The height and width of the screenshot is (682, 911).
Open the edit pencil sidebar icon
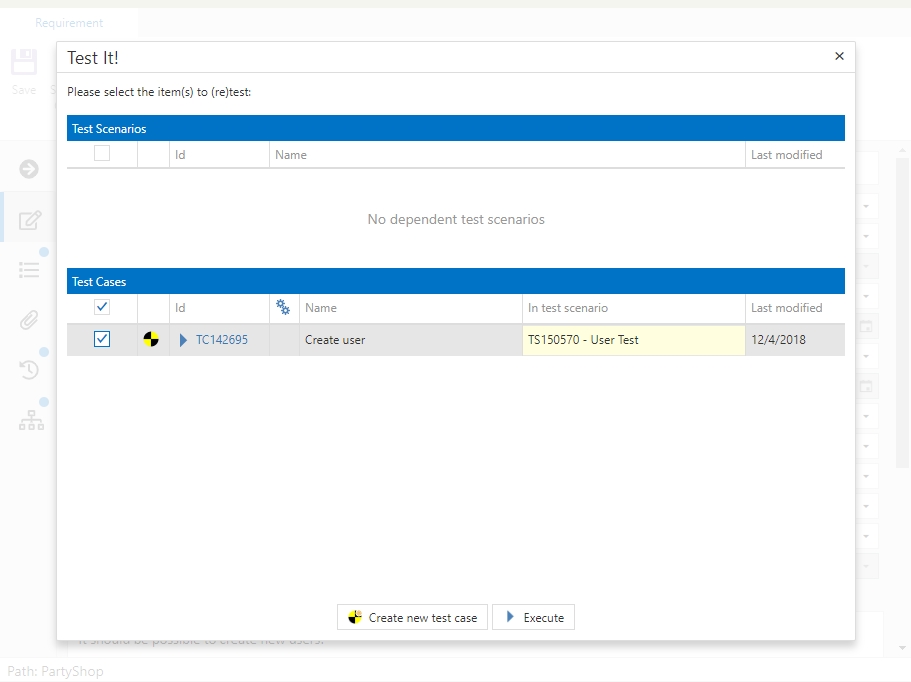[30, 220]
